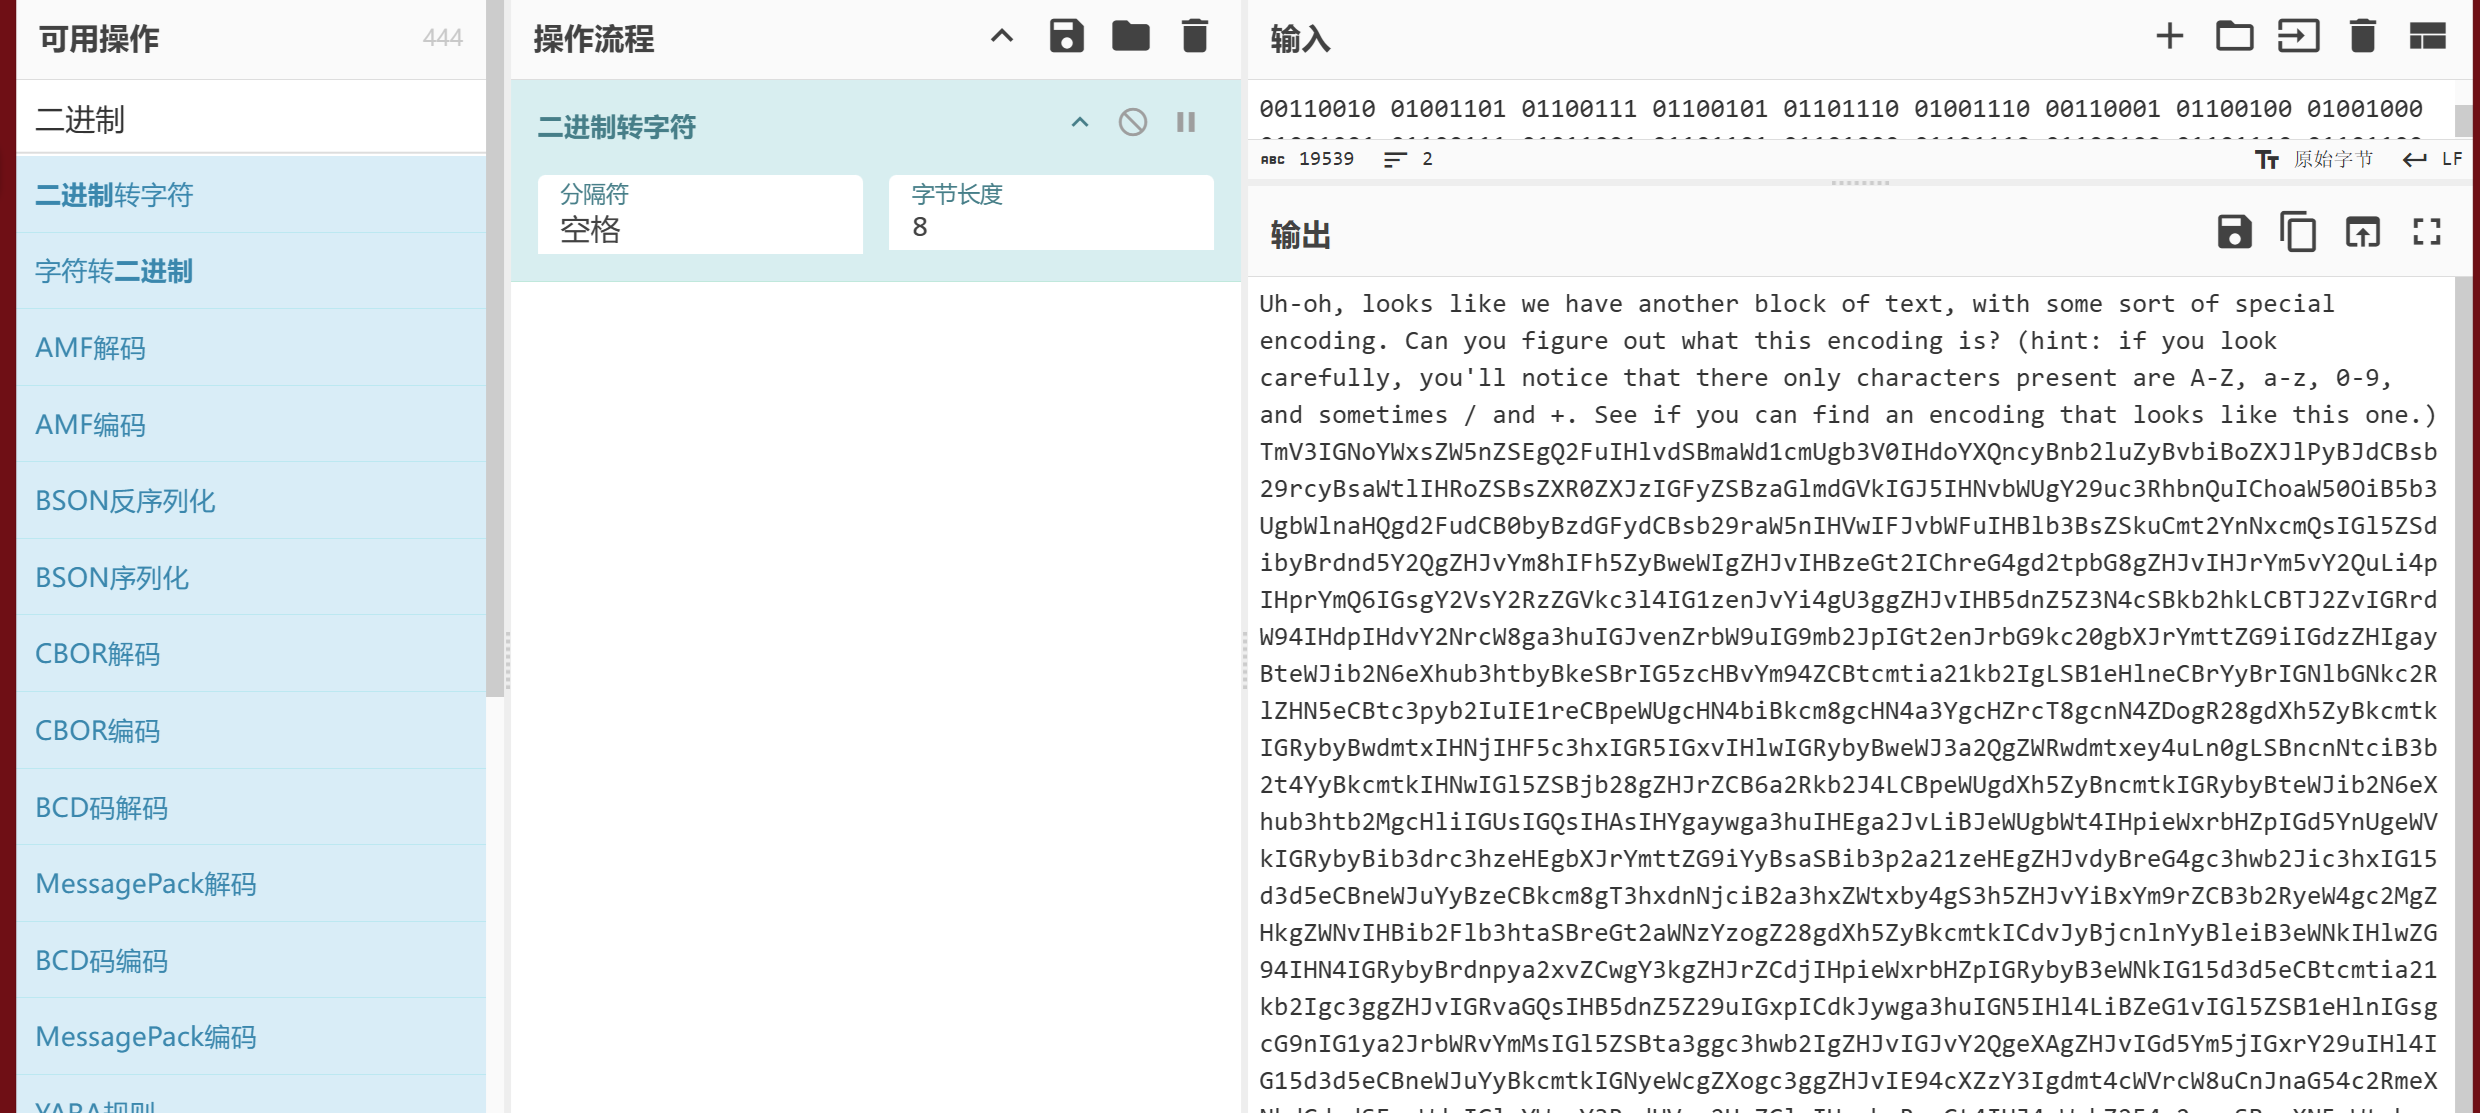Collapse the 二进制转字符 operation arguments

coord(1079,123)
